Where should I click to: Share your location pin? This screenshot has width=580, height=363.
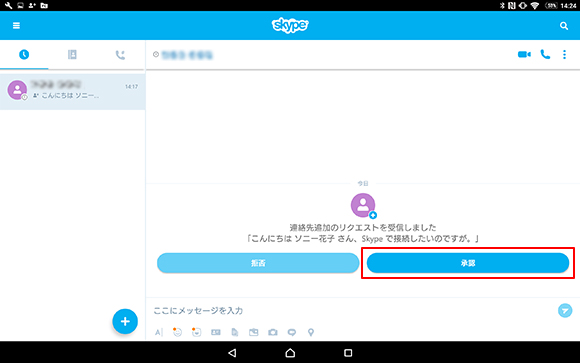click(311, 332)
